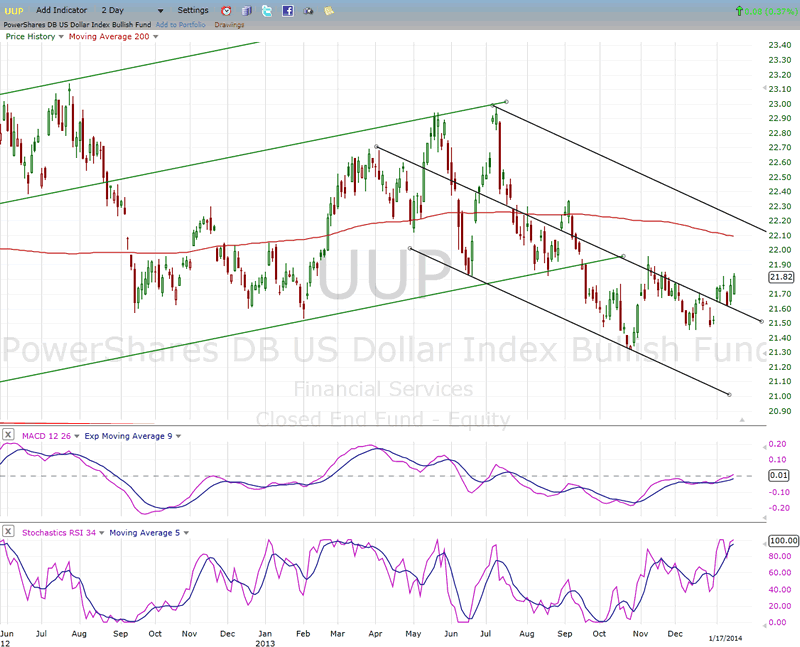The width and height of the screenshot is (800, 647).
Task: Click the alarm clock alert icon
Action: pos(226,10)
